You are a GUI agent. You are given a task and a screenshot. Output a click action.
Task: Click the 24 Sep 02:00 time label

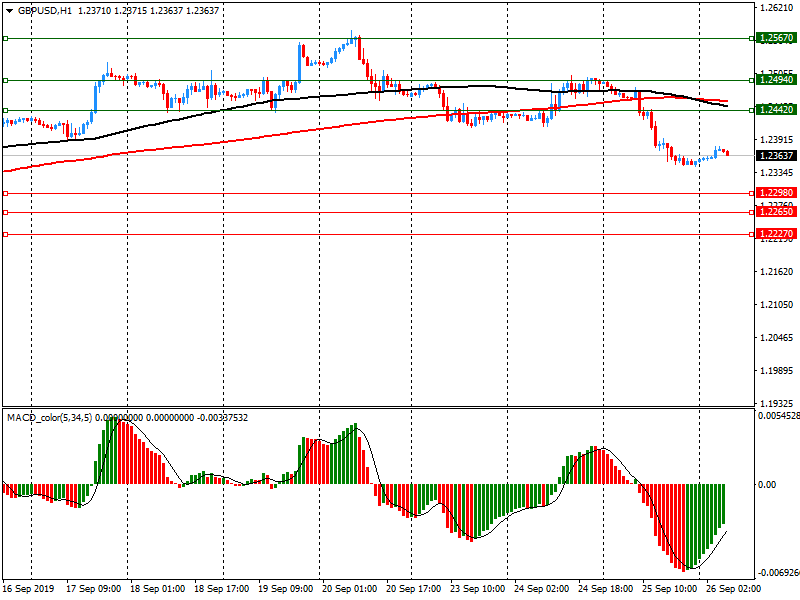pos(541,589)
